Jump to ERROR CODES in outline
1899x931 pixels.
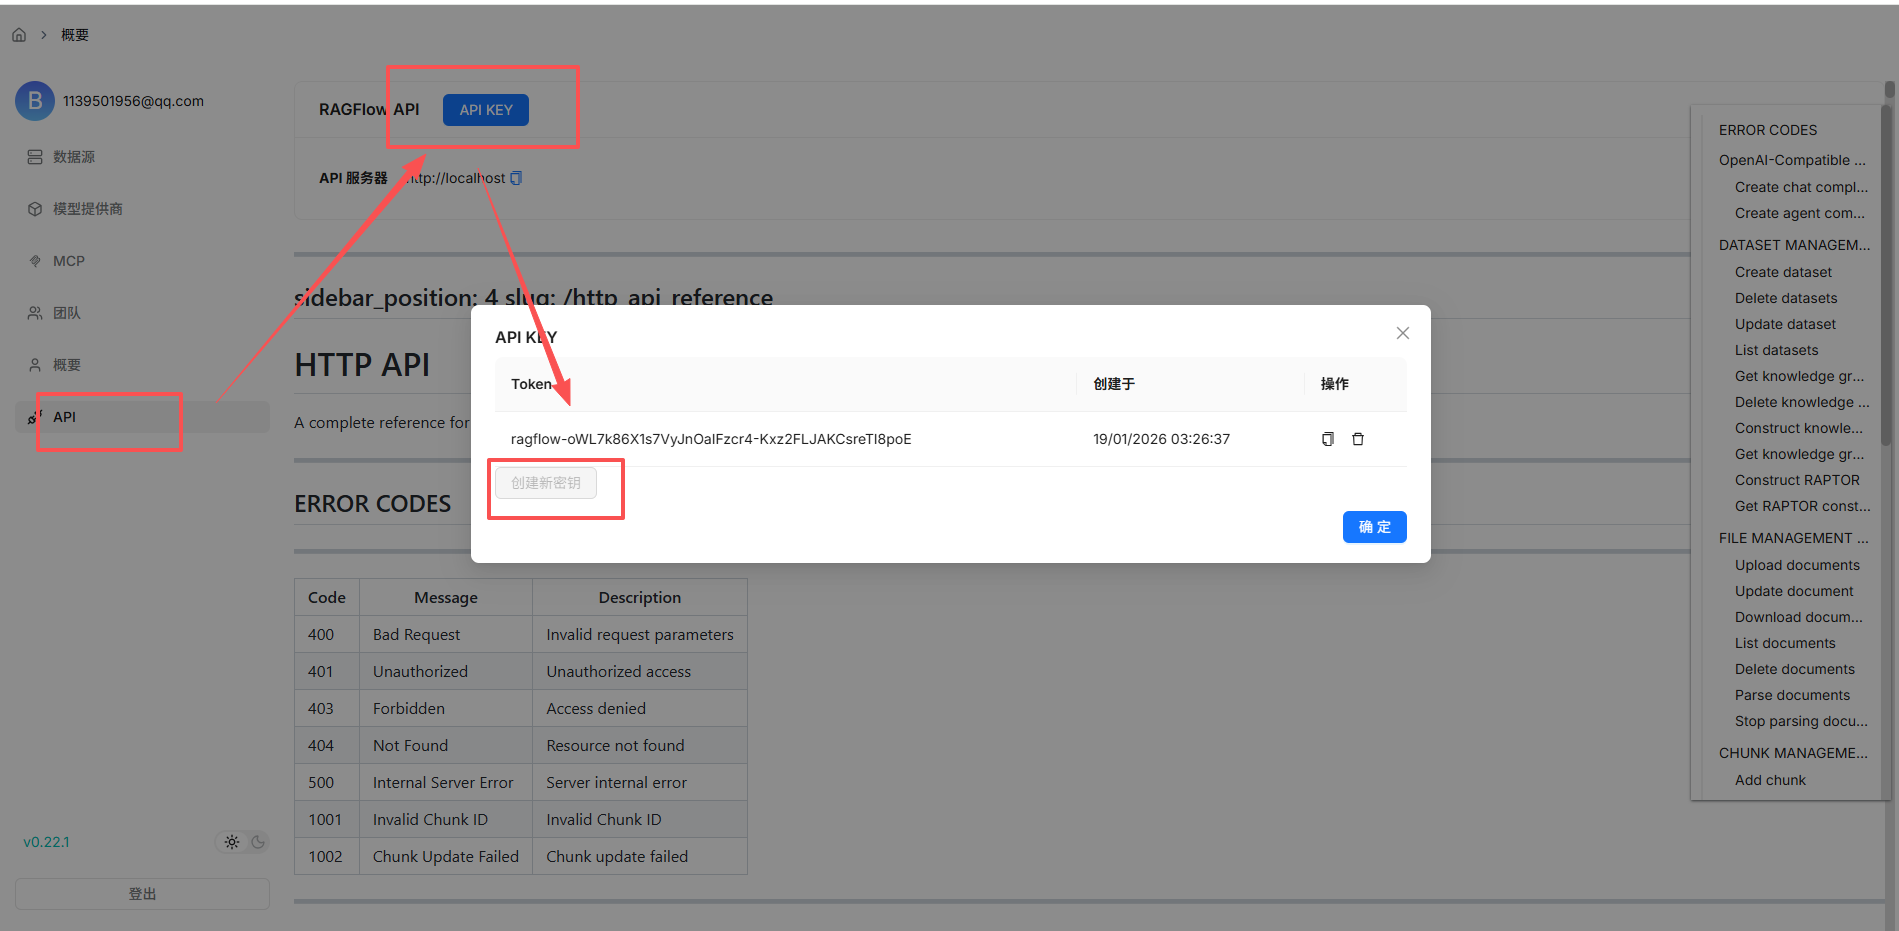pyautogui.click(x=1768, y=130)
